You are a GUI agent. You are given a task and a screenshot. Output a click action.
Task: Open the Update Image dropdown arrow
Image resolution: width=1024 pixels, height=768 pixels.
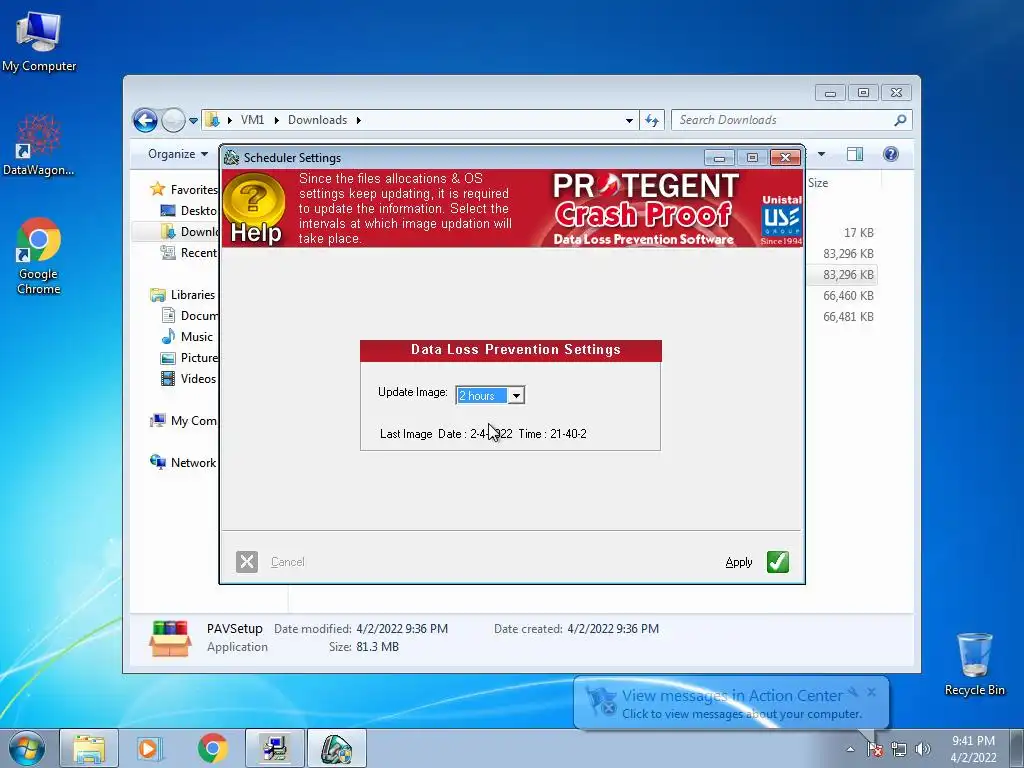(516, 395)
